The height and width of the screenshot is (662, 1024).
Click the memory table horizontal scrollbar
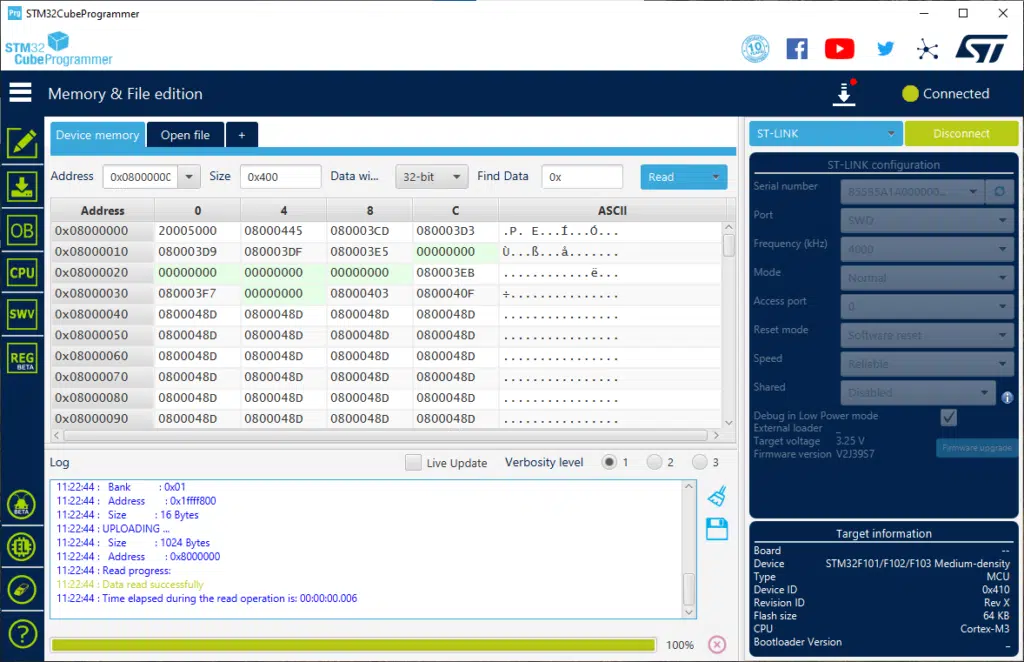(386, 435)
